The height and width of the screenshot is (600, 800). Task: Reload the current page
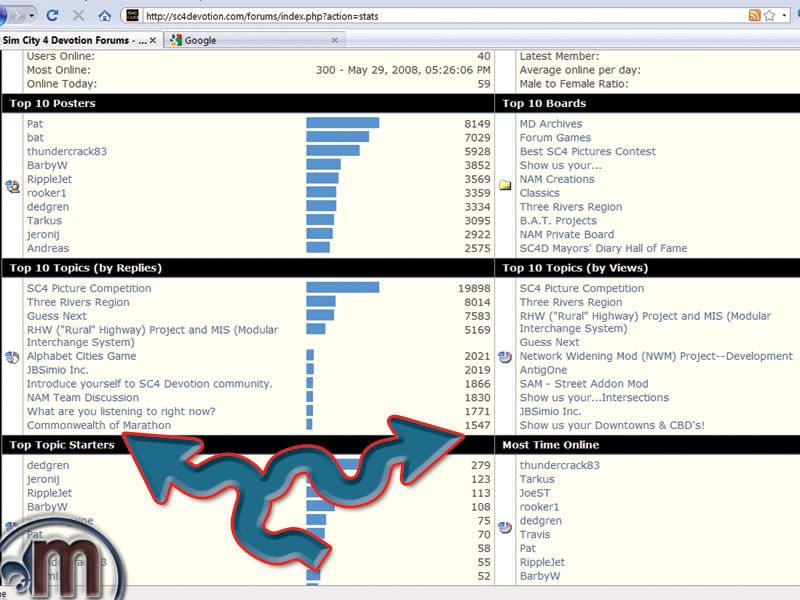coord(52,15)
